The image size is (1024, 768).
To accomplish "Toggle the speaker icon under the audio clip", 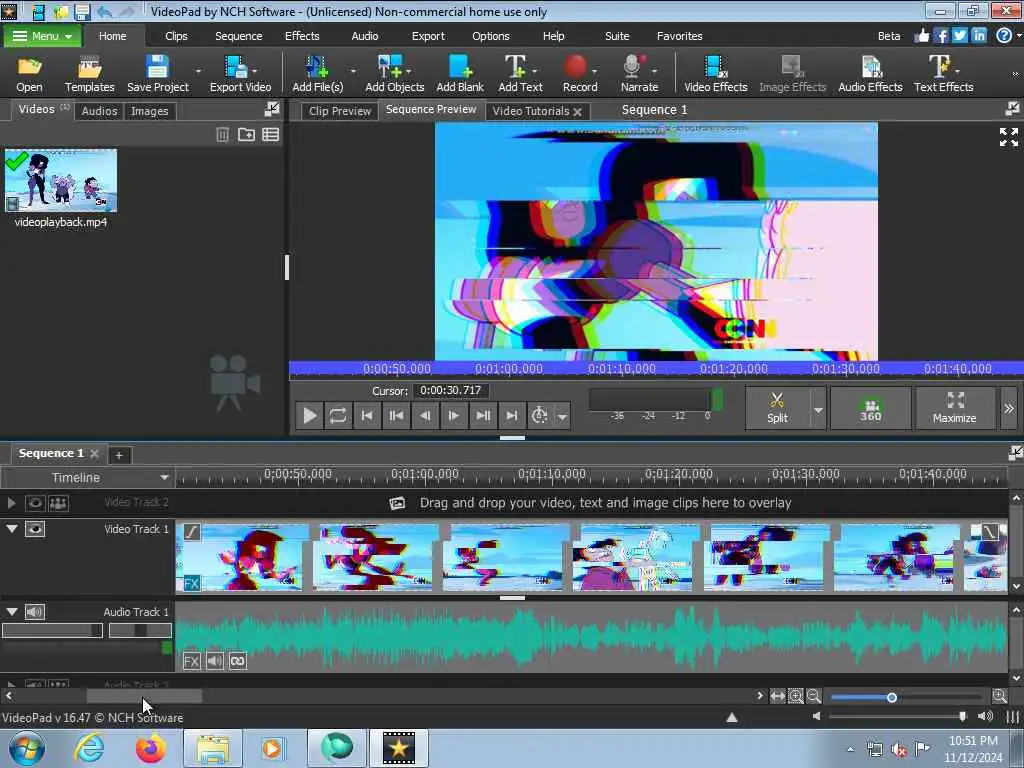I will (x=214, y=662).
